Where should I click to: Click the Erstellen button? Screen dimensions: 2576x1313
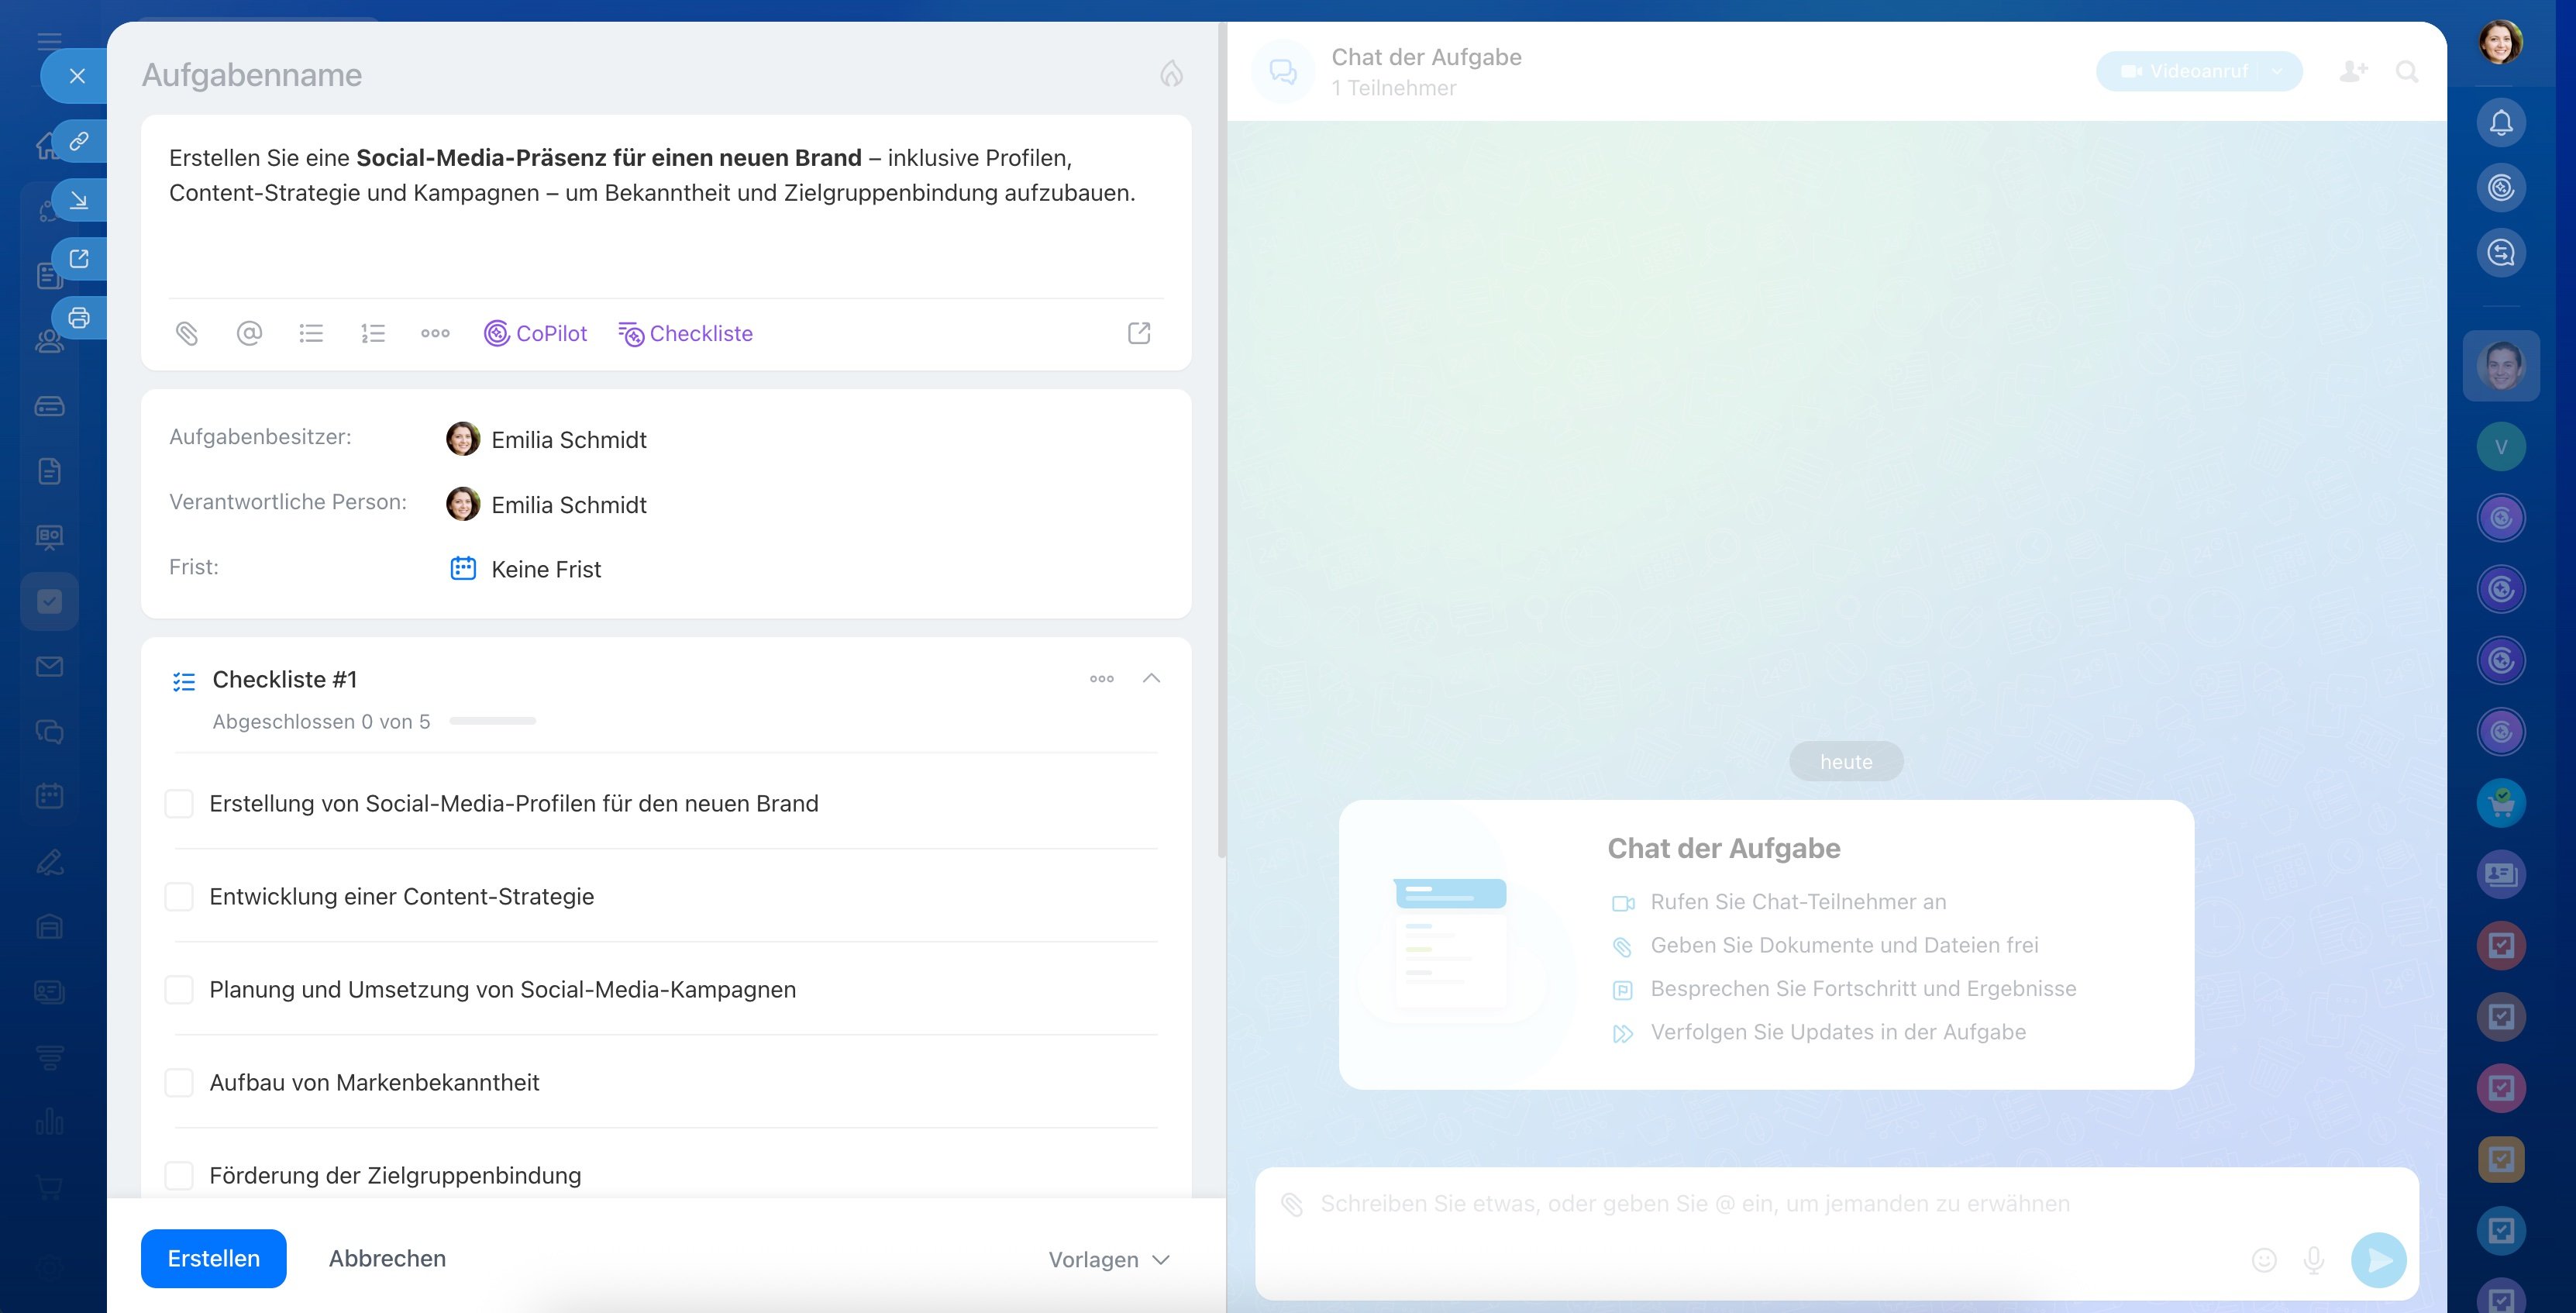point(213,1258)
